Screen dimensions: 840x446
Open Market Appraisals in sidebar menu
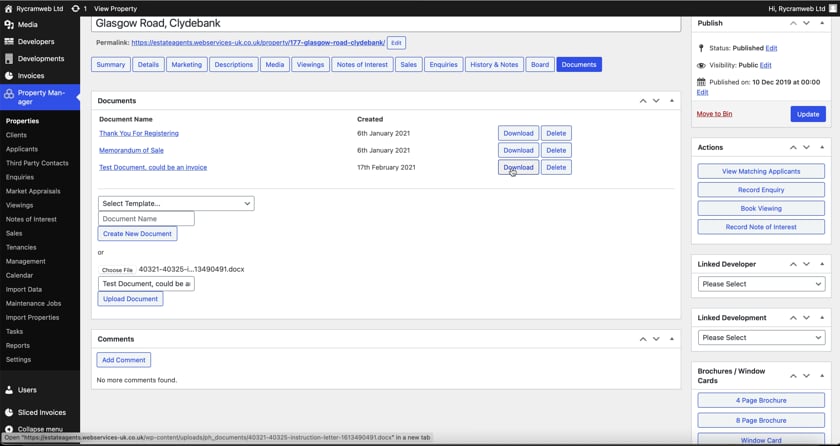(x=33, y=191)
